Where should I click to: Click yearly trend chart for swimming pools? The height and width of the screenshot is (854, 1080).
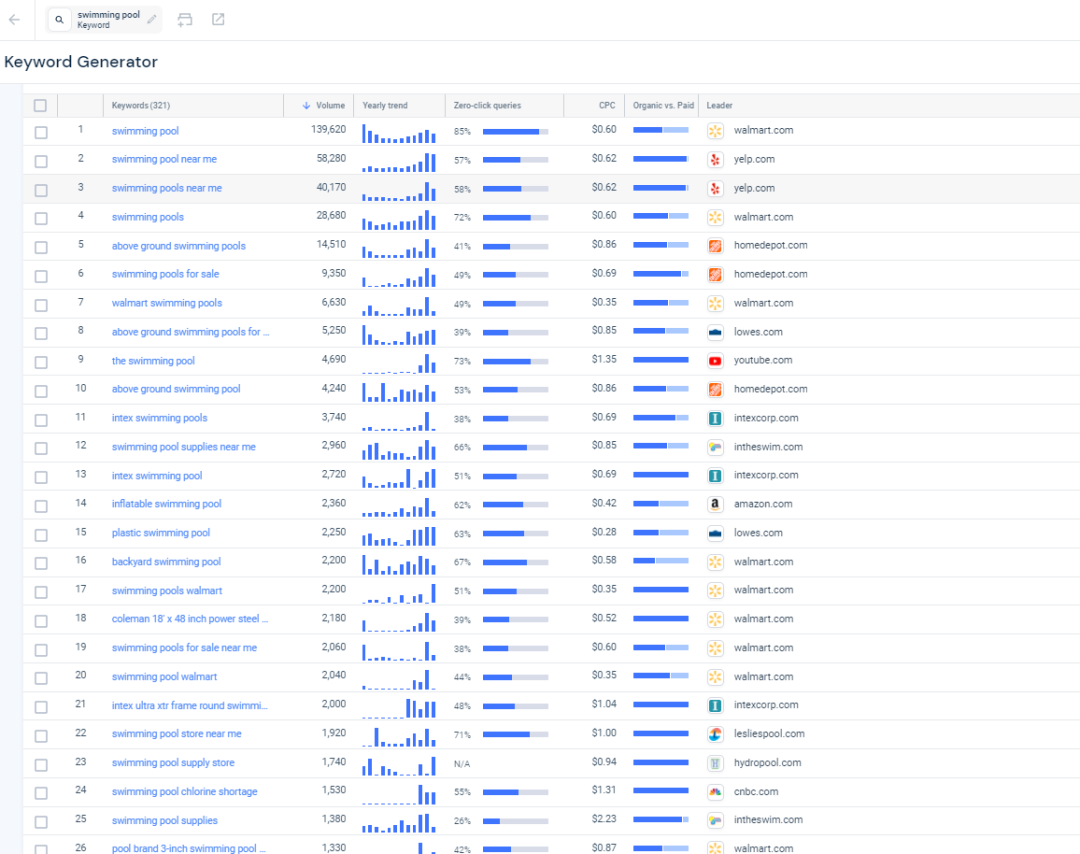[399, 217]
